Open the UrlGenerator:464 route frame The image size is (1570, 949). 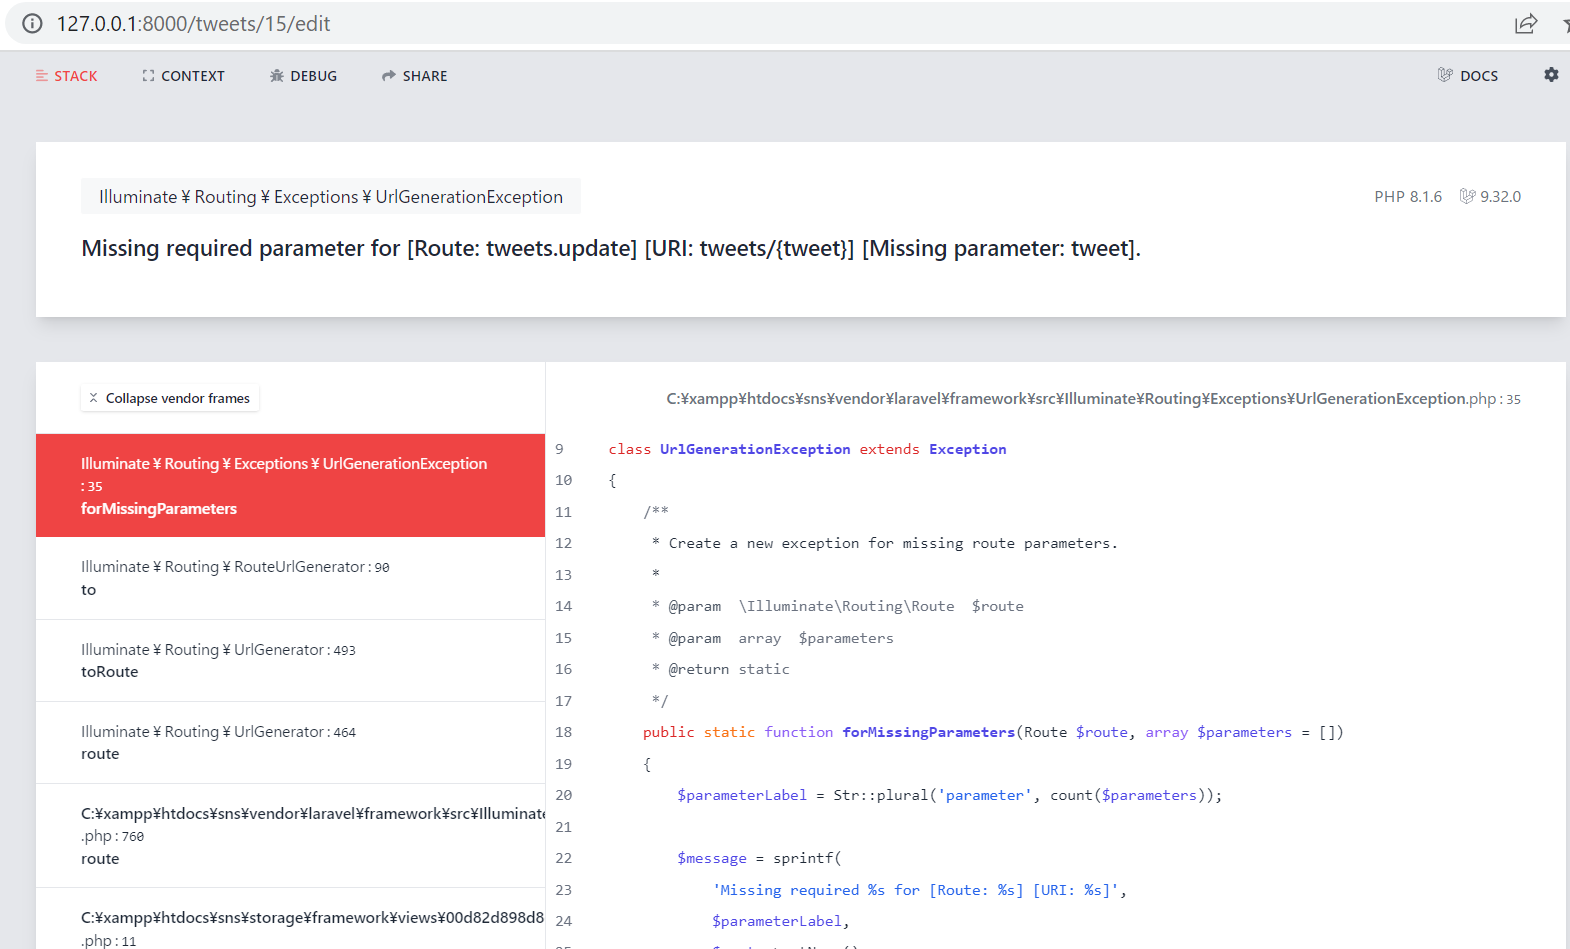click(290, 743)
